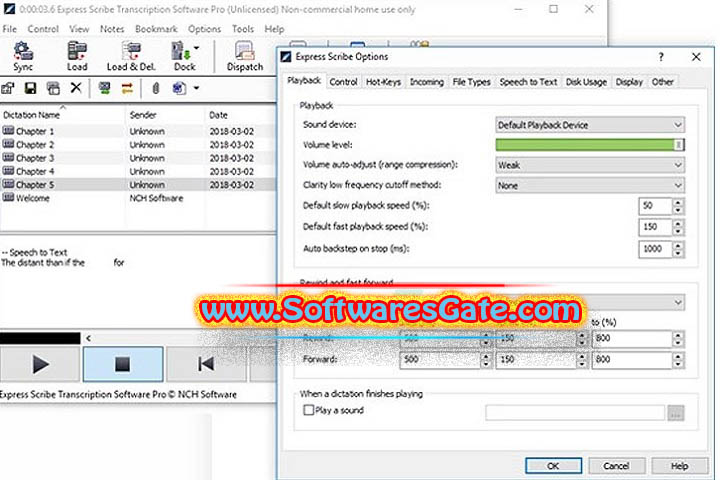
Task: Open the Help menu
Action: 274,29
